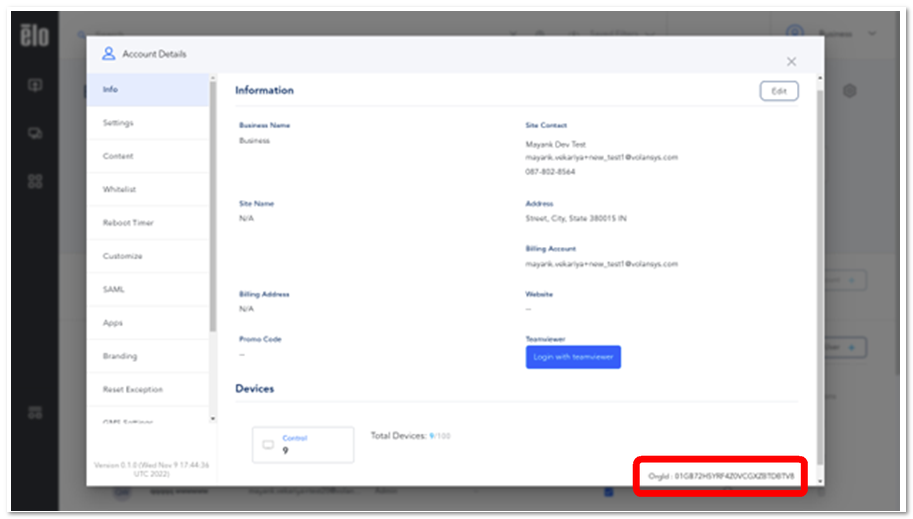
Task: Click main panel scroll-up arrow
Action: pos(820,78)
